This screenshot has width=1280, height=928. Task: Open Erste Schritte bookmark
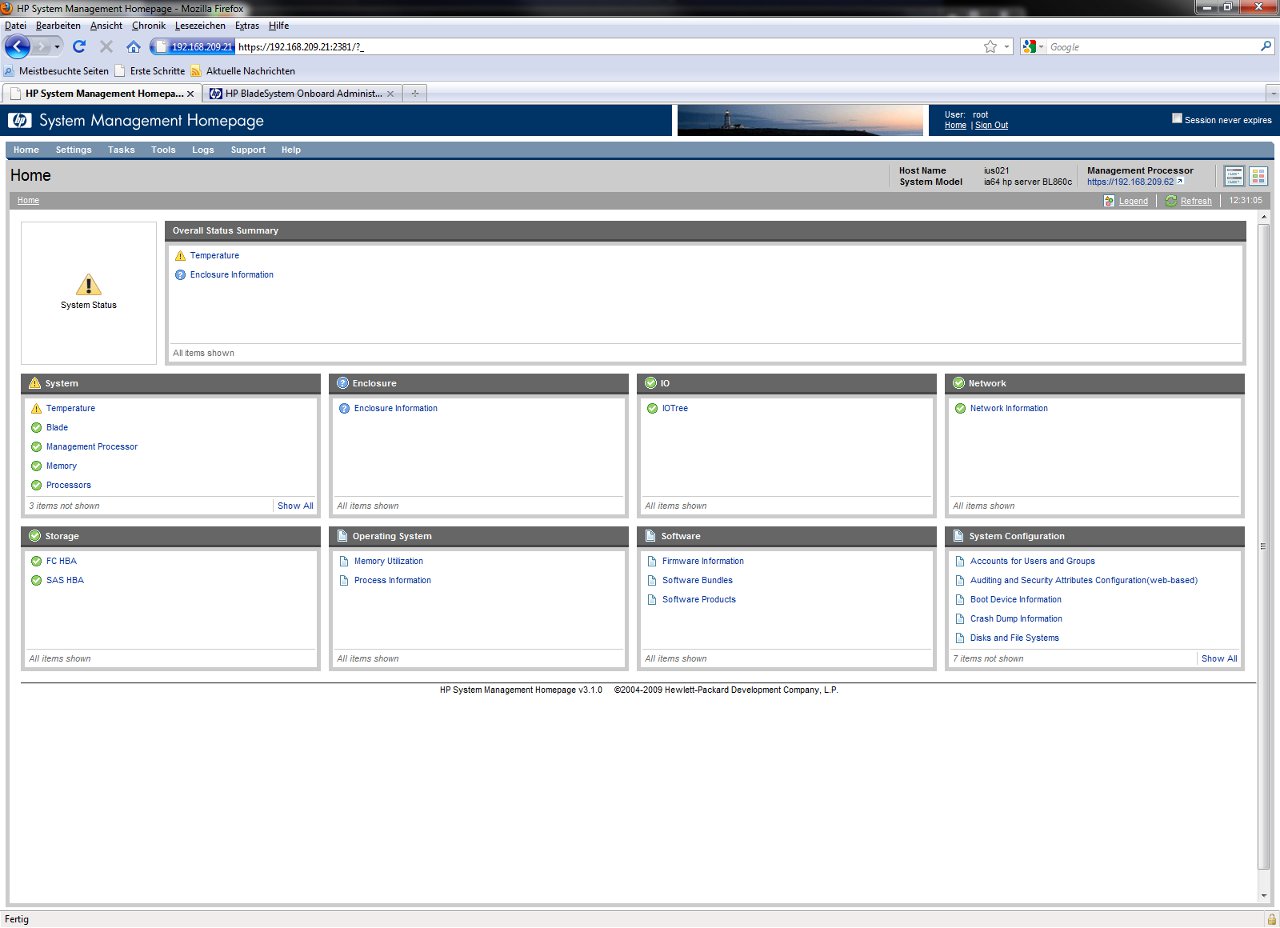point(150,71)
